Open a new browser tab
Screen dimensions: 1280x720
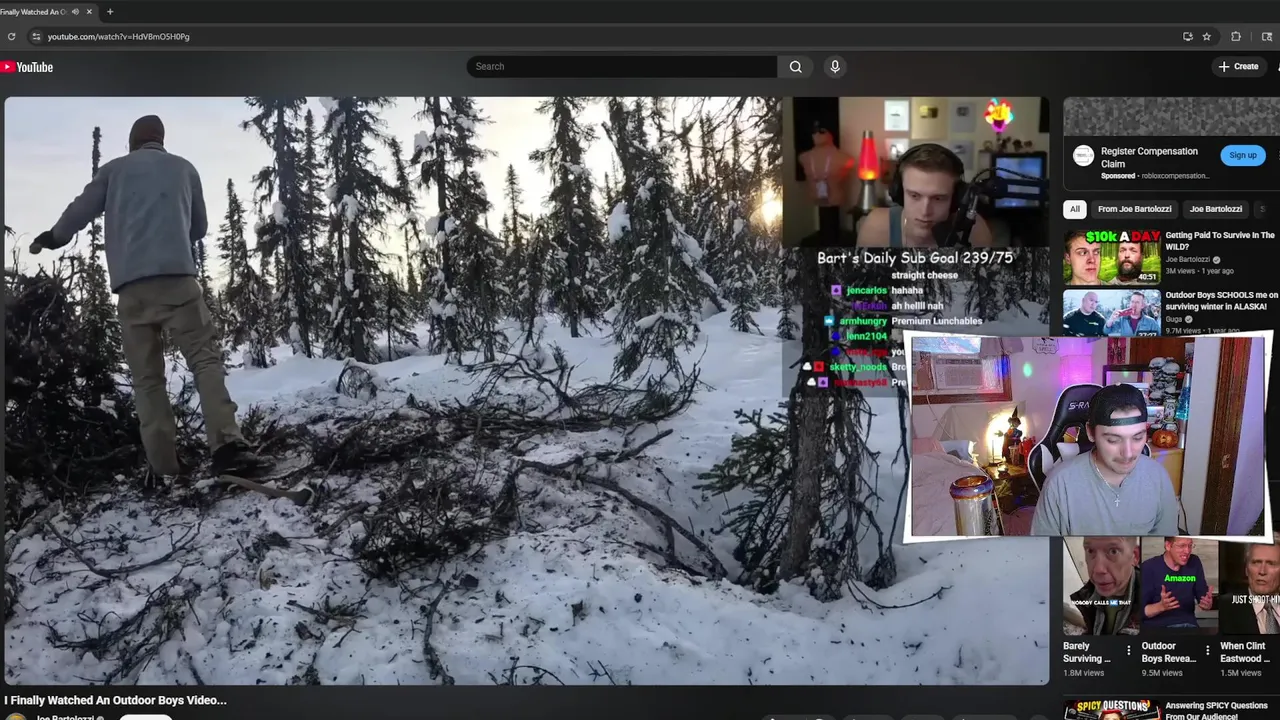[x=110, y=12]
